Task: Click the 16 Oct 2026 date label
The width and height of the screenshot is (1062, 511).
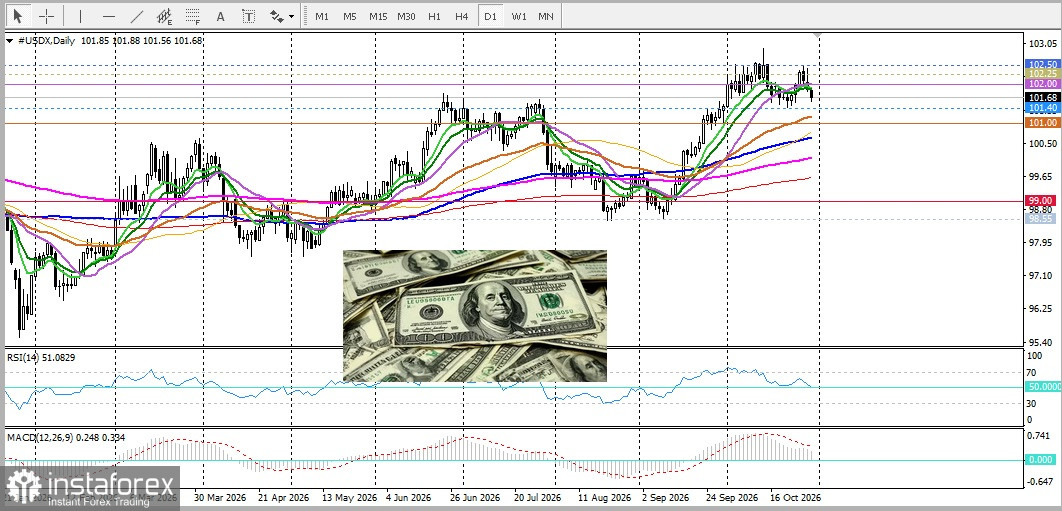Action: (x=794, y=497)
